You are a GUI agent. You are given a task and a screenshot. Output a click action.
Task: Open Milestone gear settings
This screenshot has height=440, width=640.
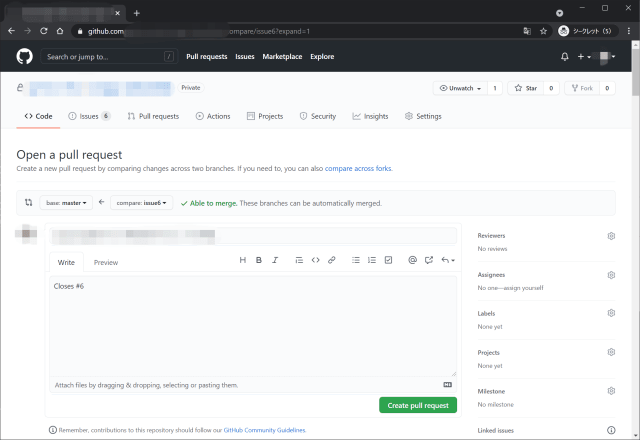611,391
